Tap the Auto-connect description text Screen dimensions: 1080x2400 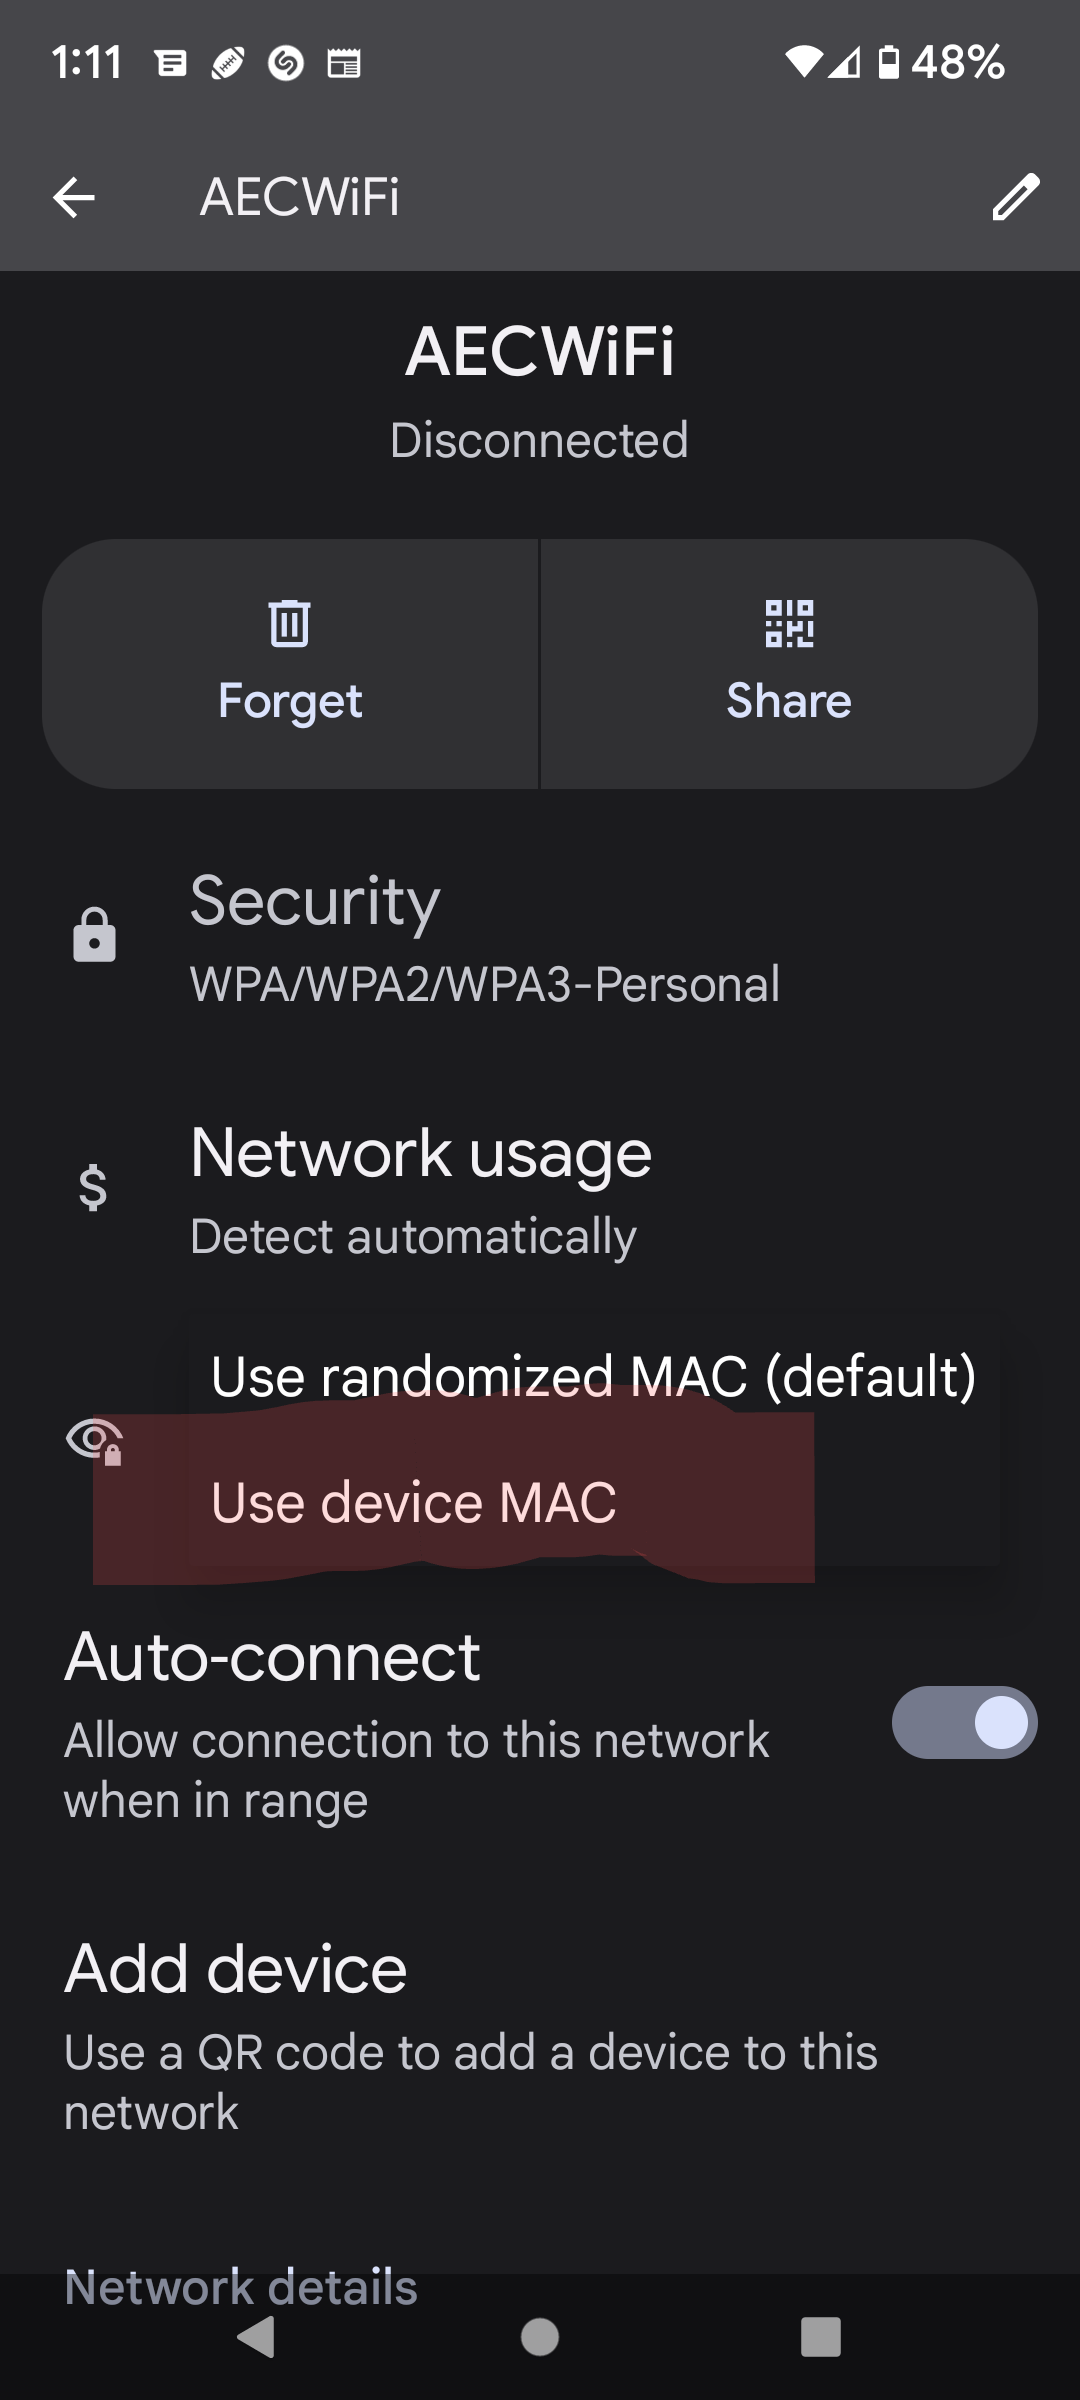(417, 1771)
